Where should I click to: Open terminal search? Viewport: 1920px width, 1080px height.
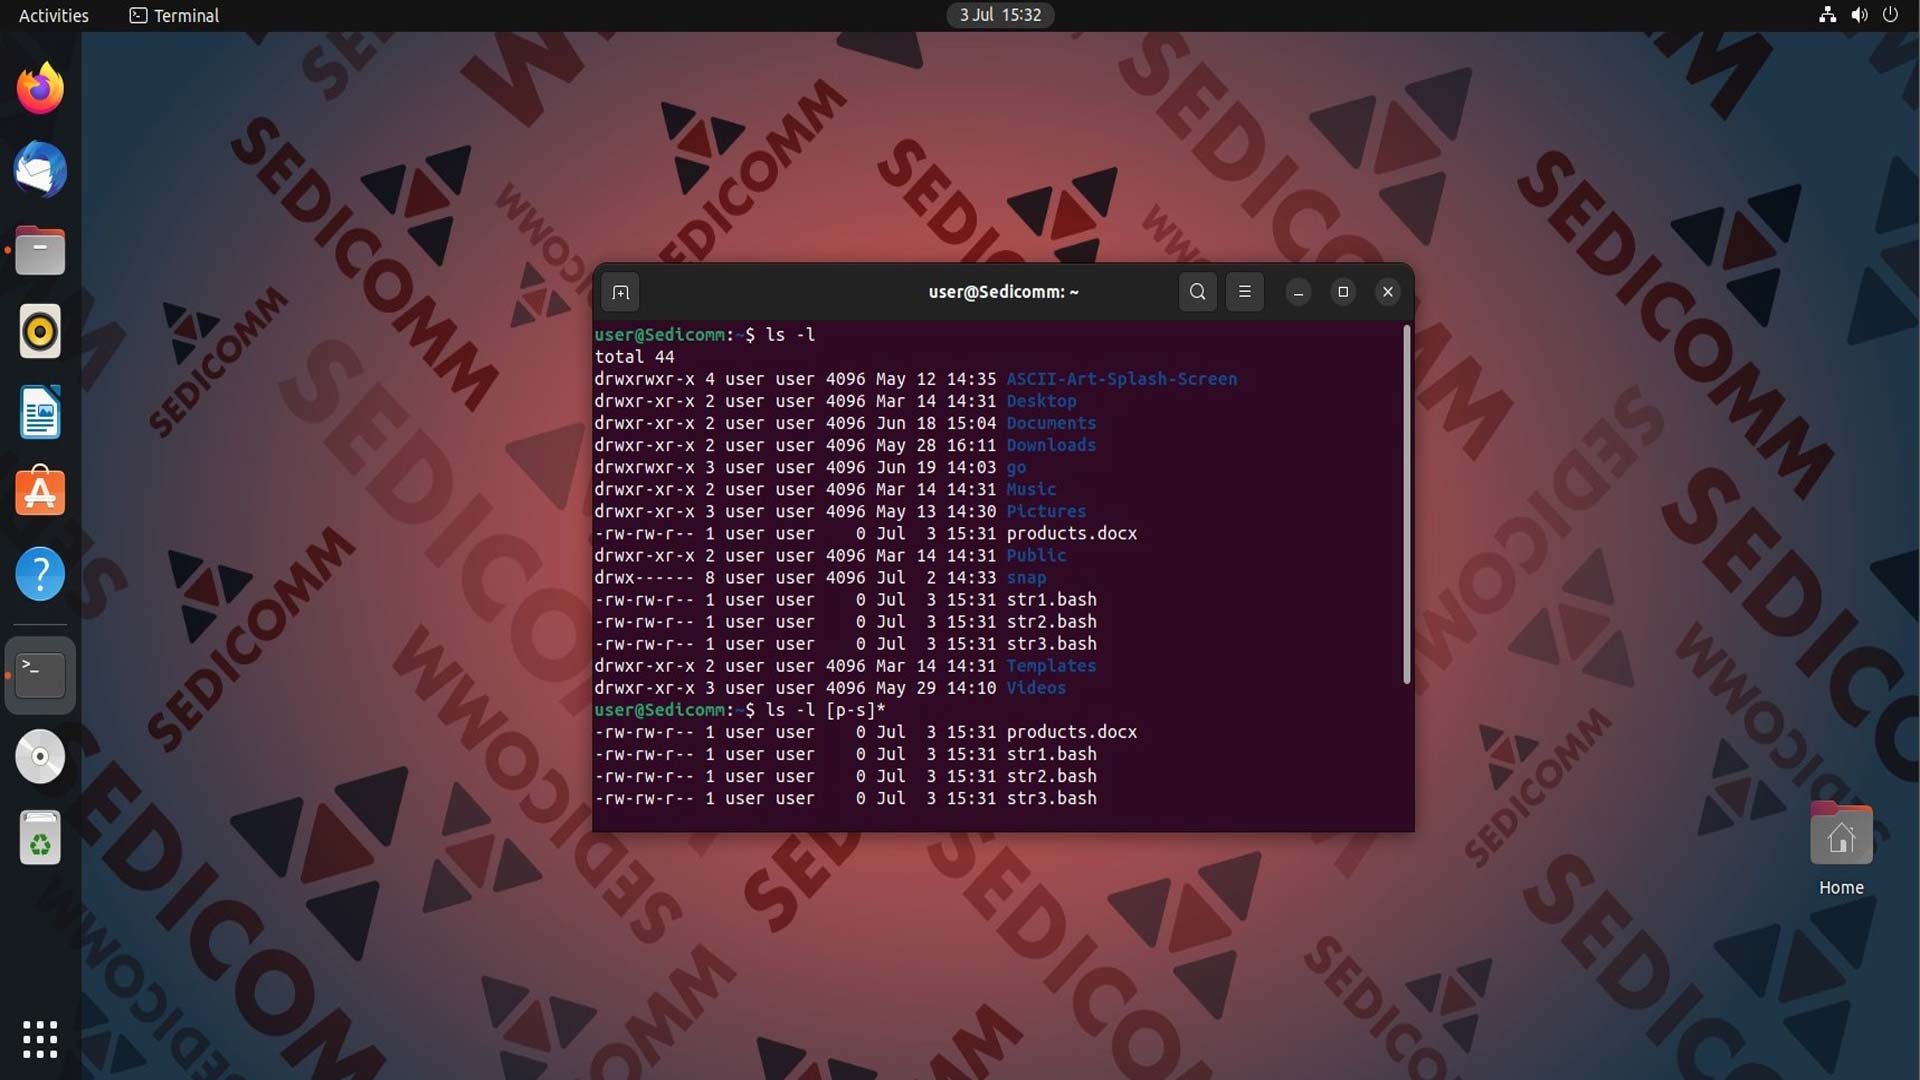1197,292
